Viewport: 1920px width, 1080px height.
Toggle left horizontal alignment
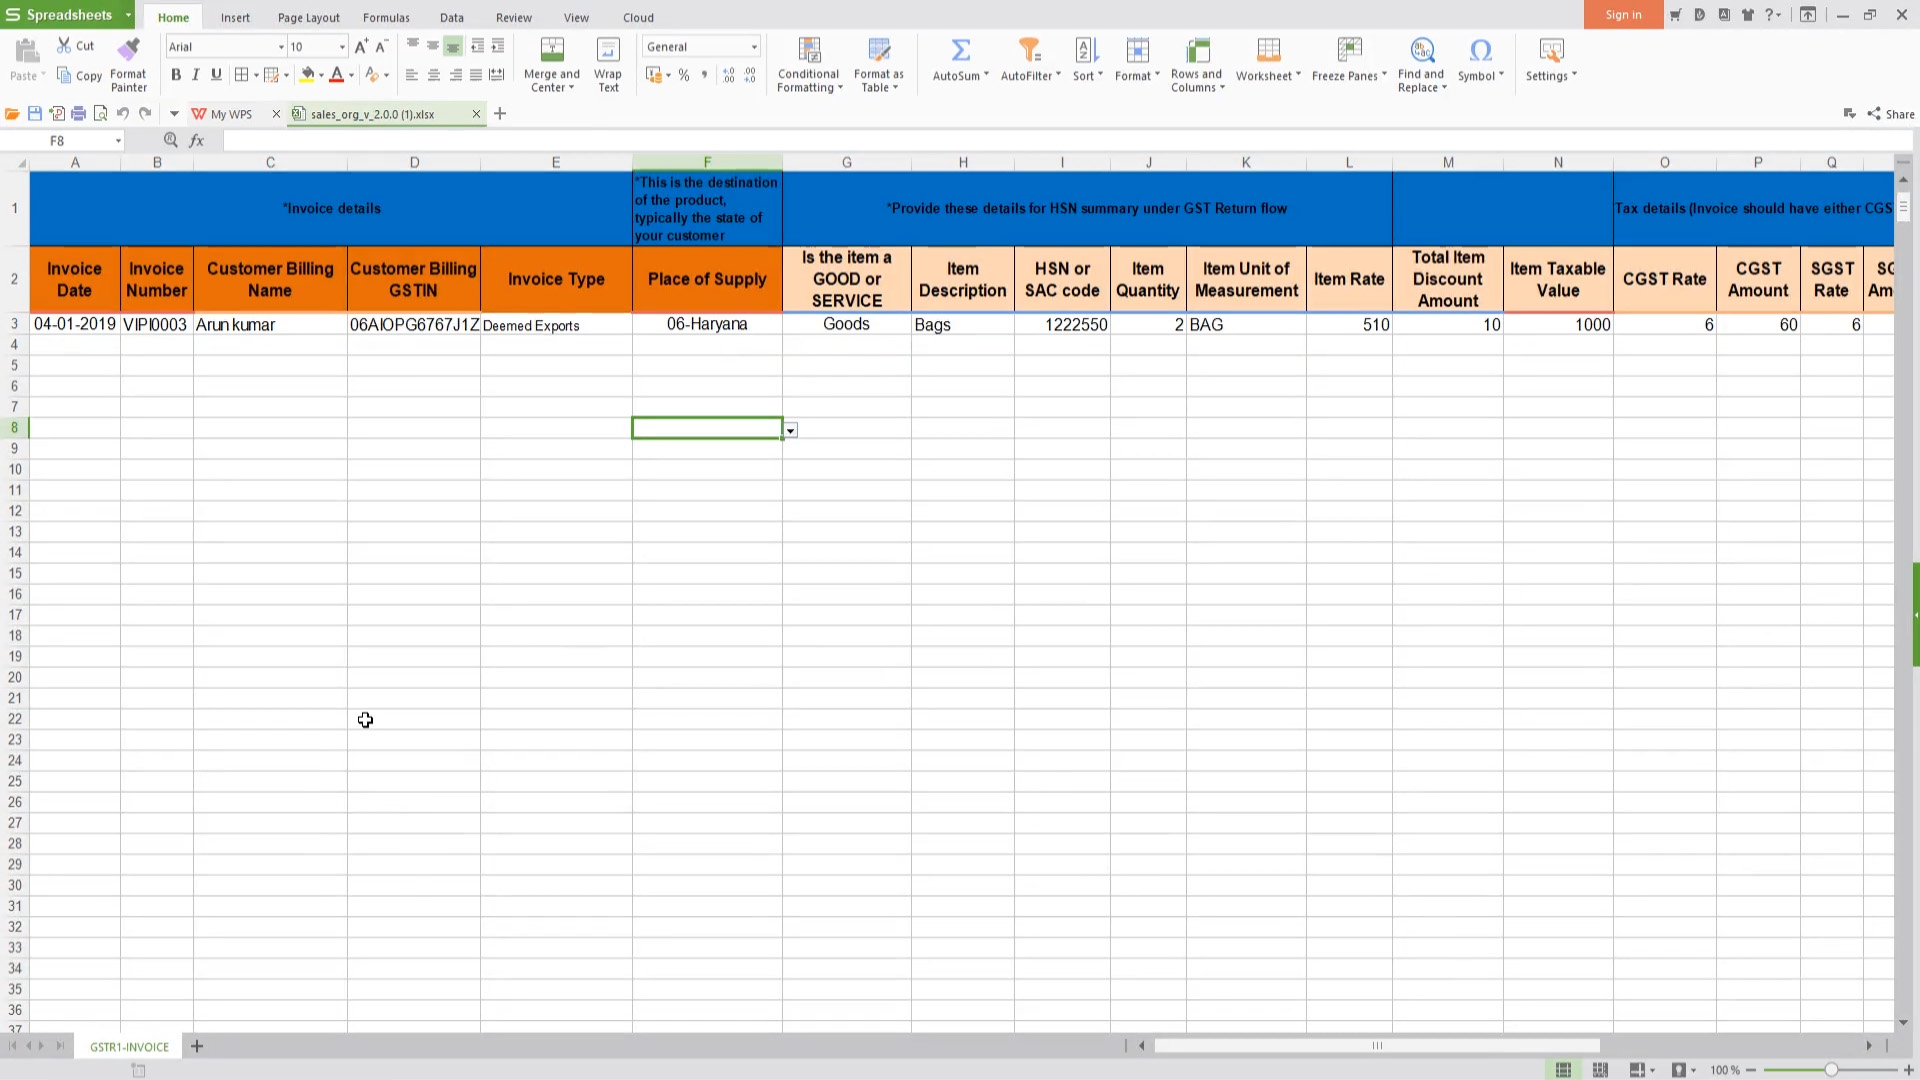click(412, 75)
